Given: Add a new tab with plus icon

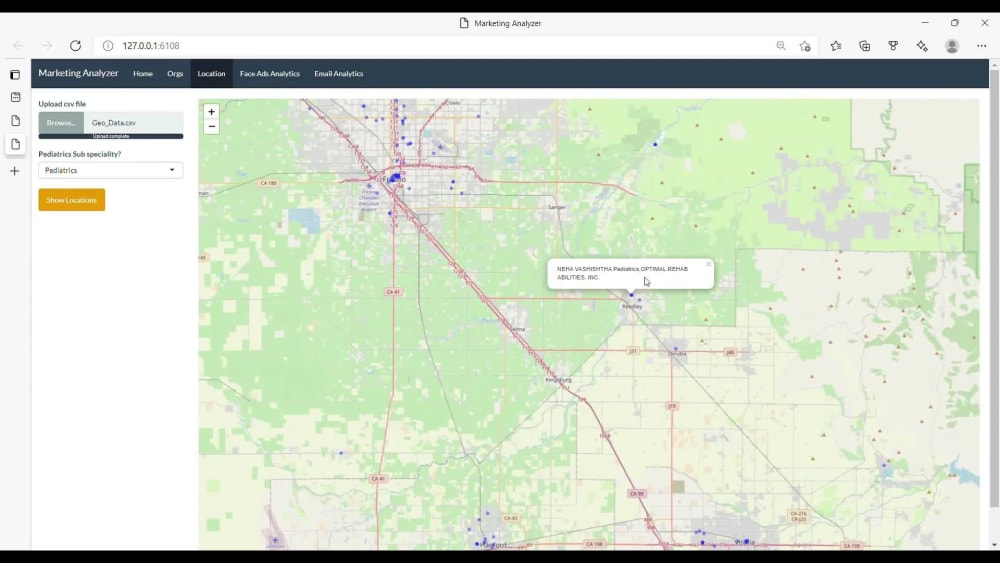Looking at the screenshot, I should 15,171.
